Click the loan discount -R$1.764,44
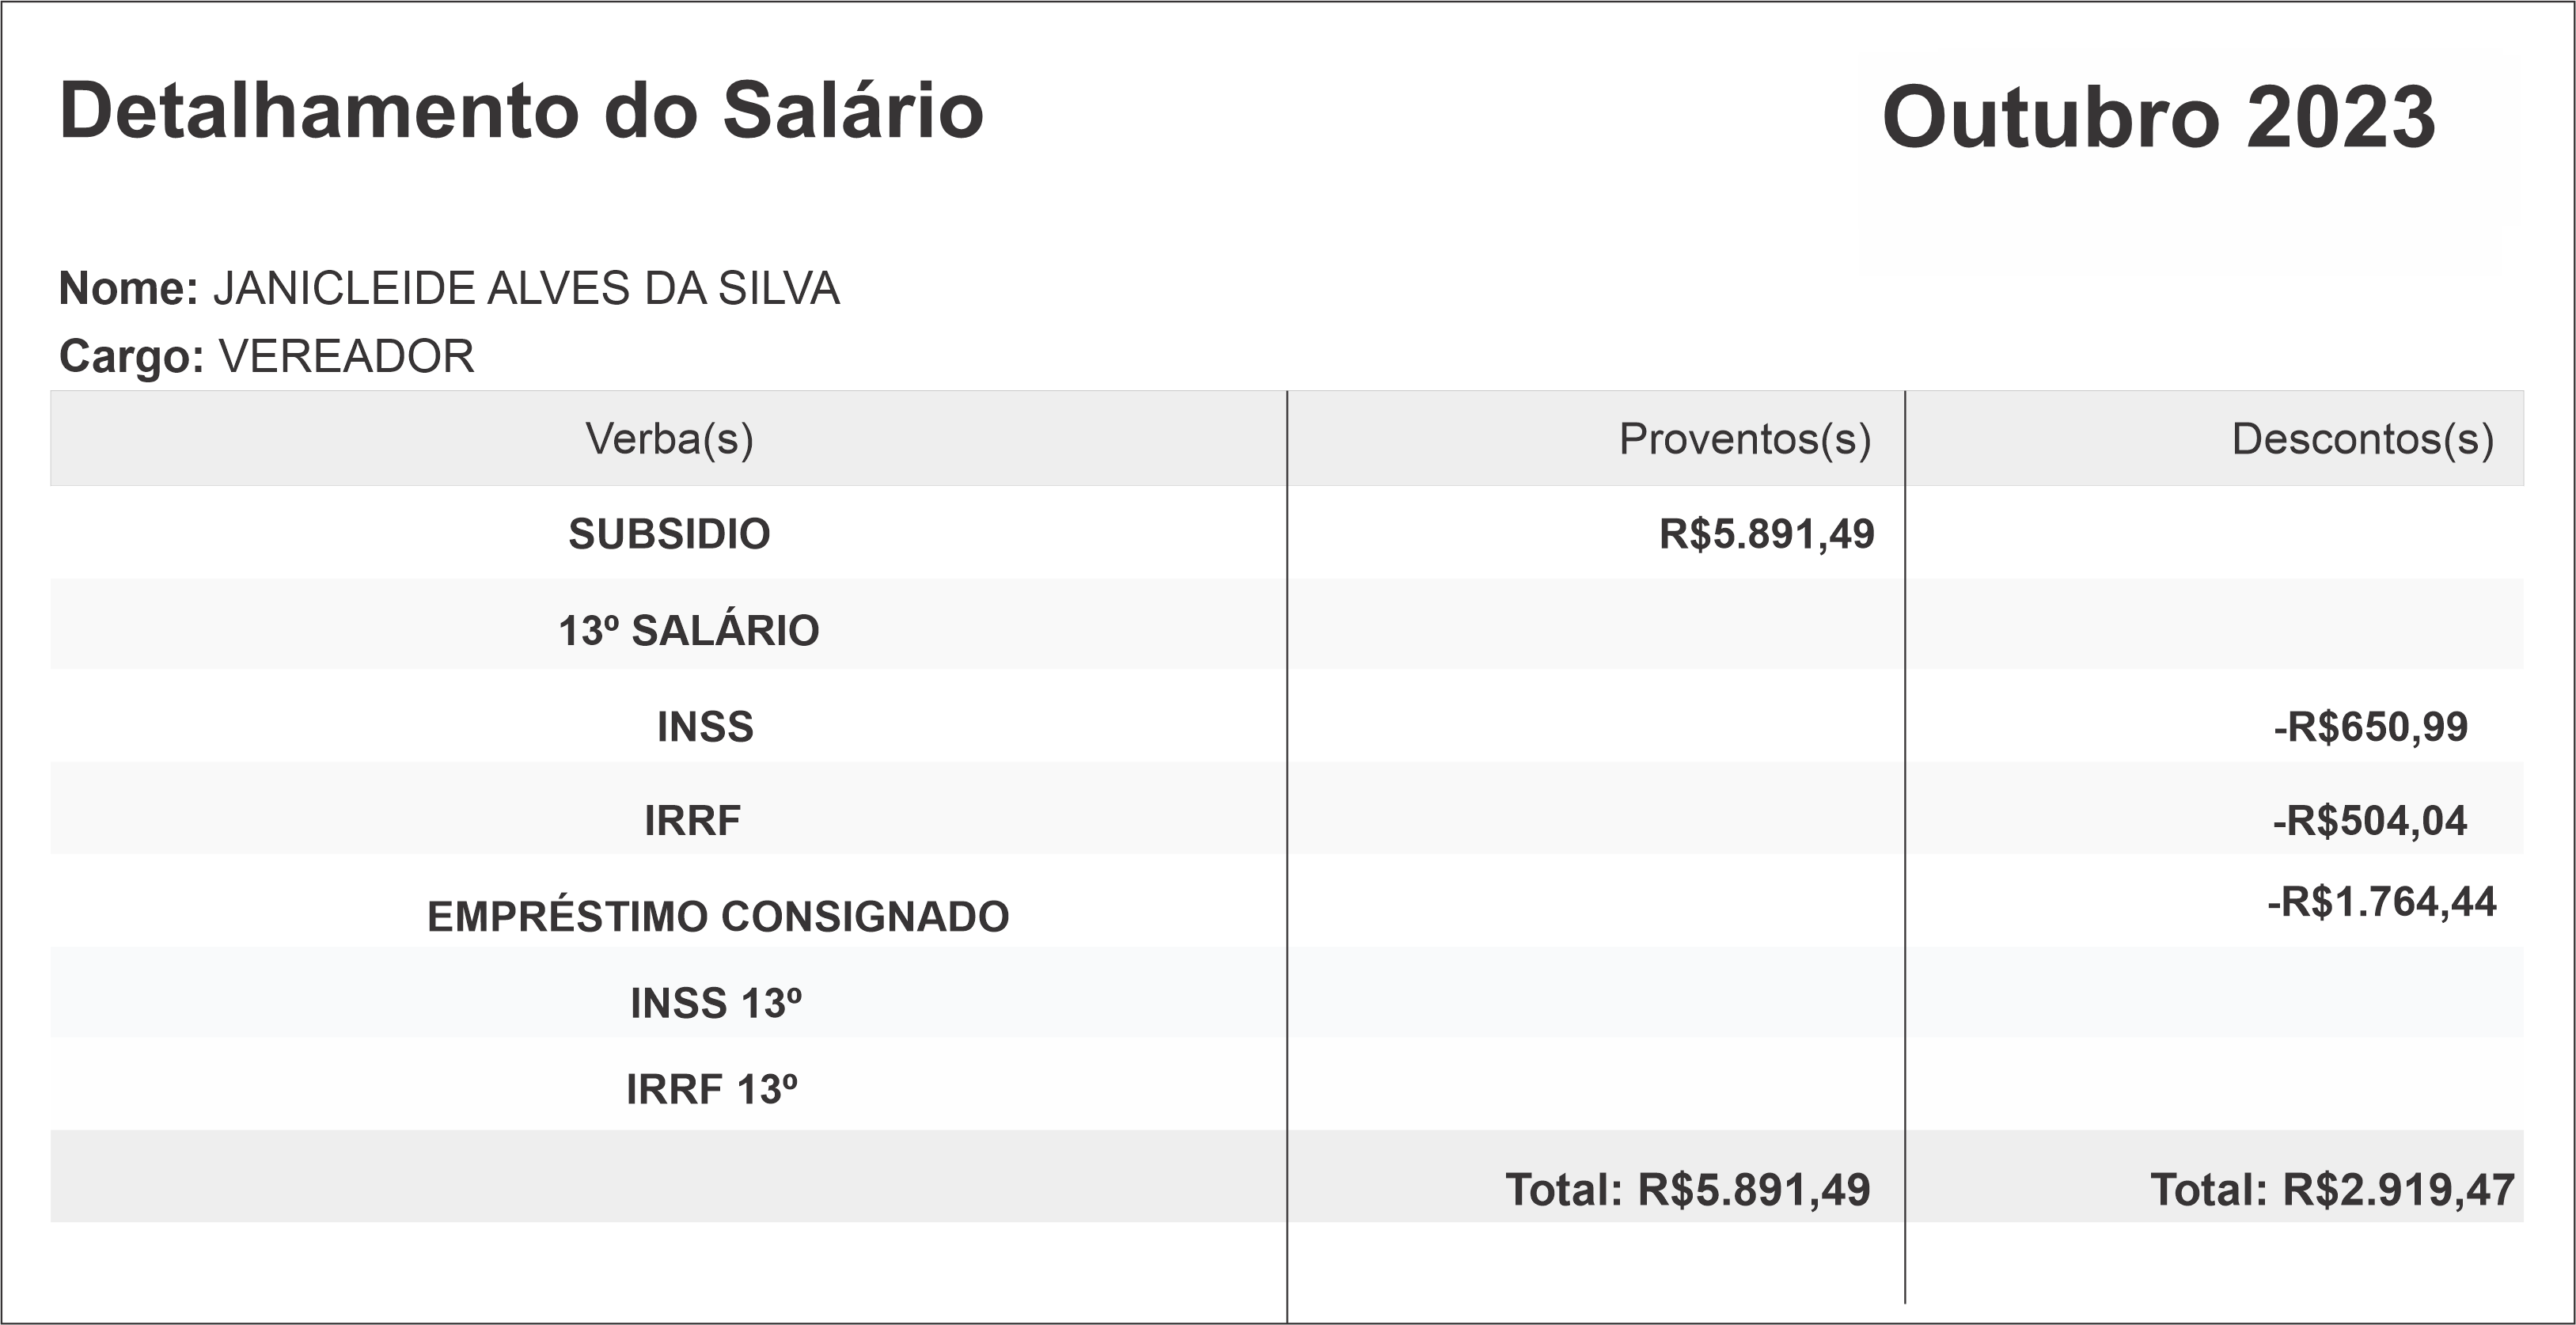This screenshot has height=1325, width=2576. point(2381,903)
